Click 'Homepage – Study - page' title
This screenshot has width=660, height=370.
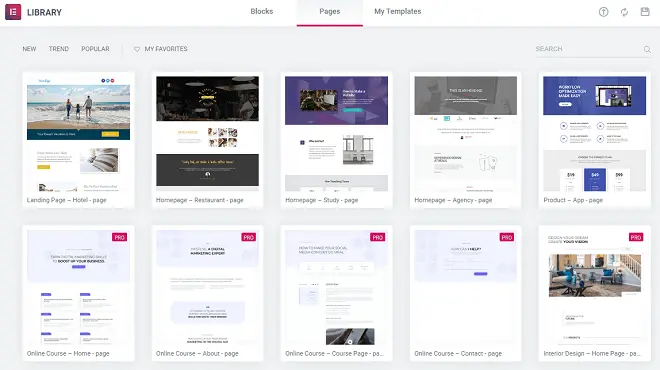(x=322, y=200)
